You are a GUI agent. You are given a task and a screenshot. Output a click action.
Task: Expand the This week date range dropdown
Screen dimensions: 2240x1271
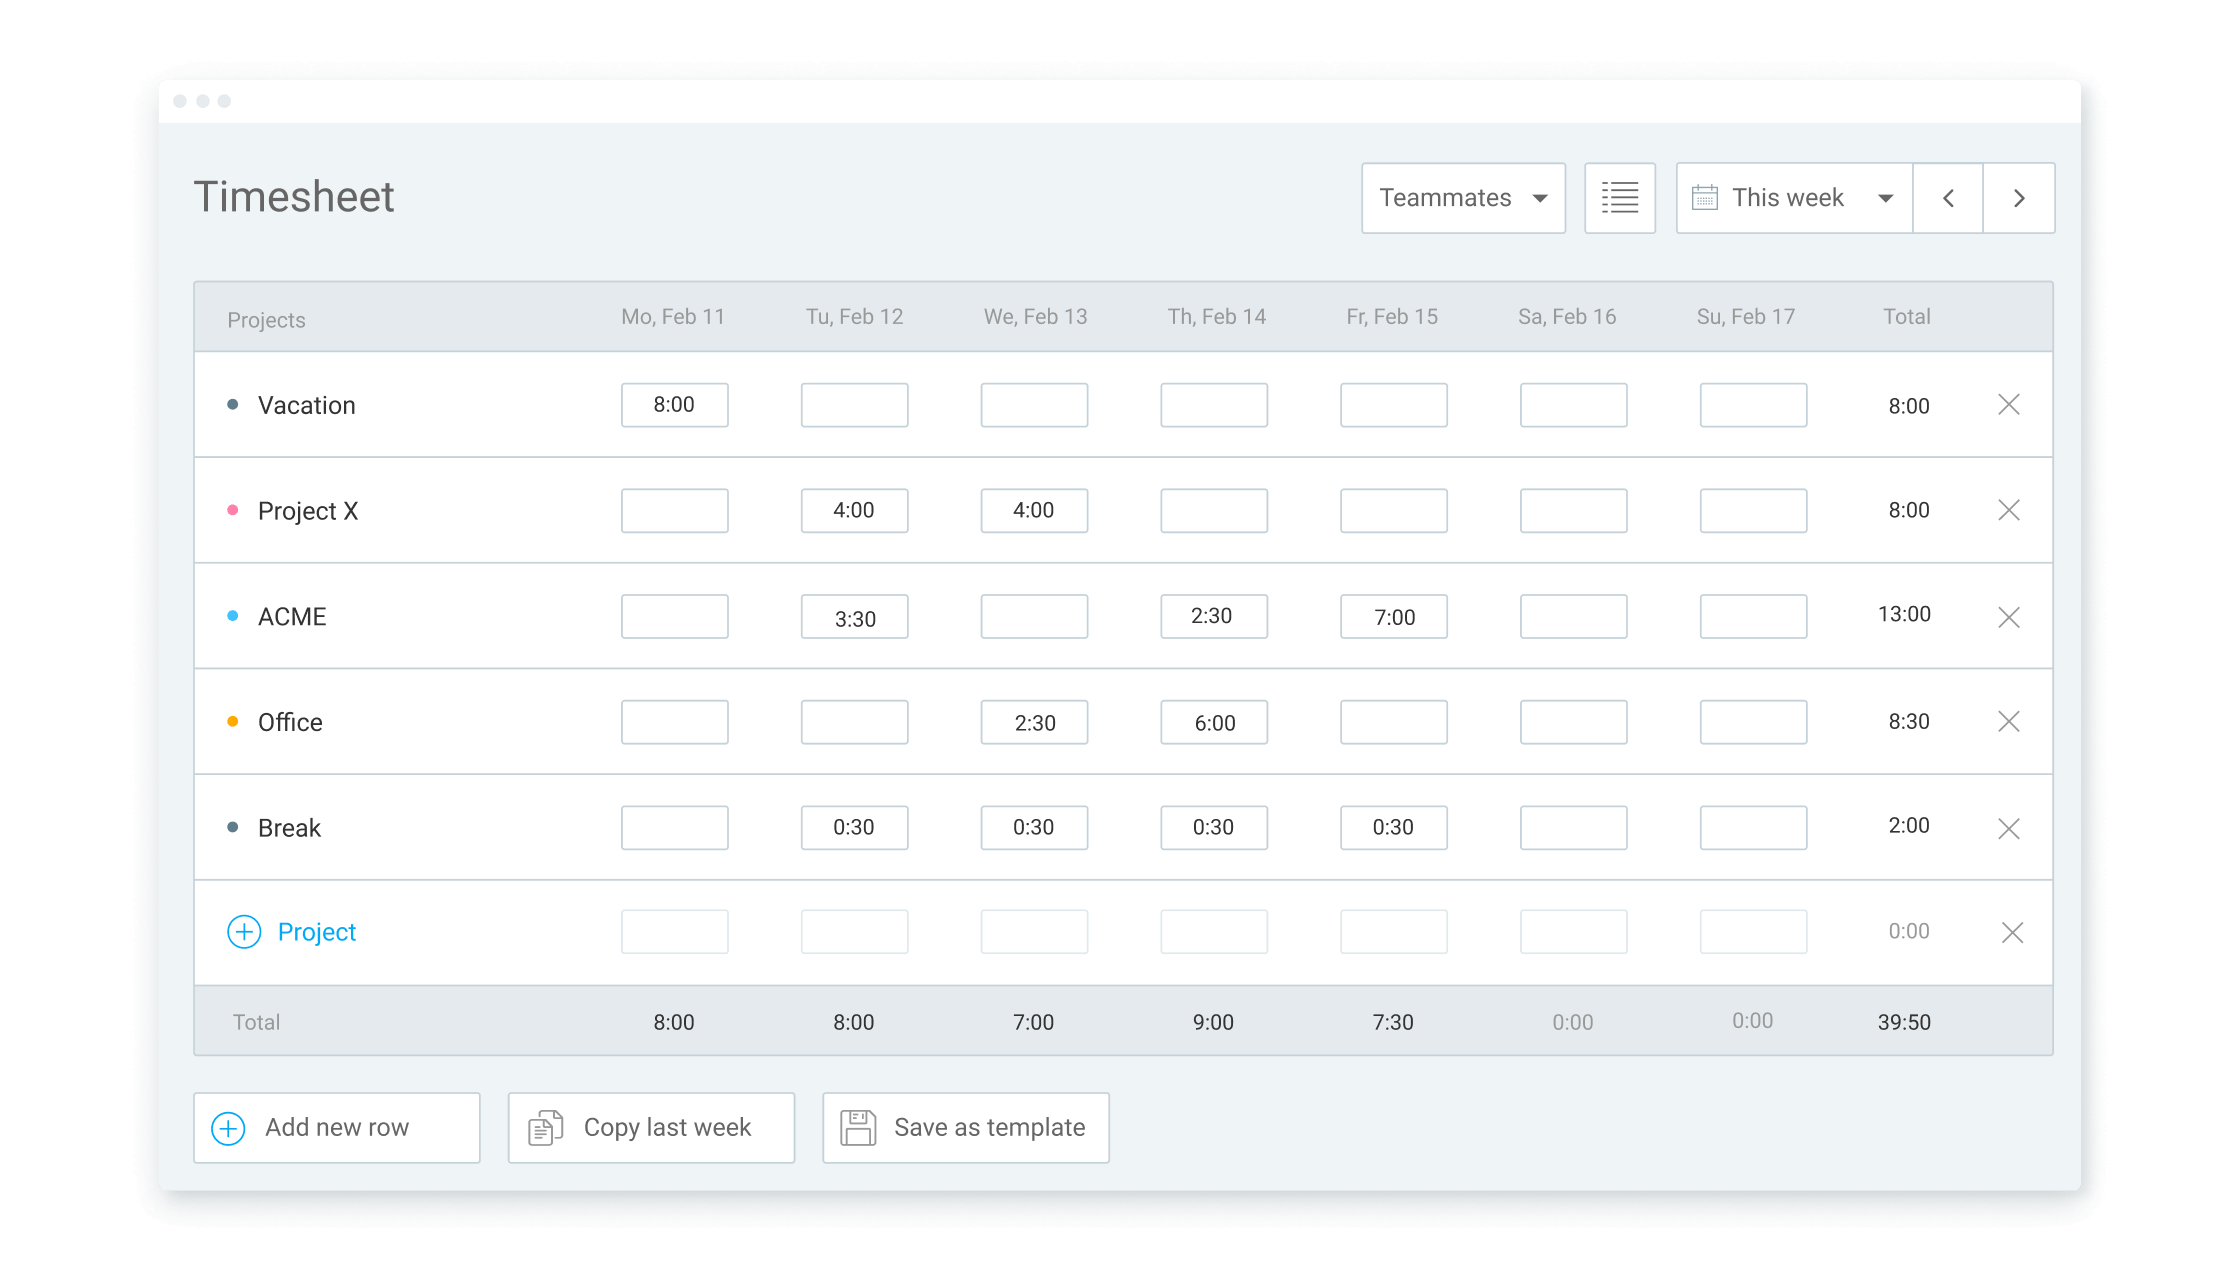click(1793, 198)
